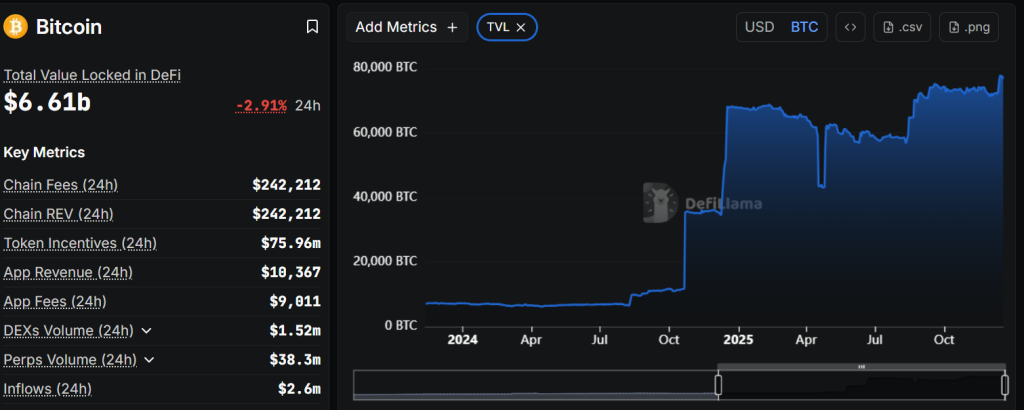Expand the DEXs Volume (24h) row

147,331
